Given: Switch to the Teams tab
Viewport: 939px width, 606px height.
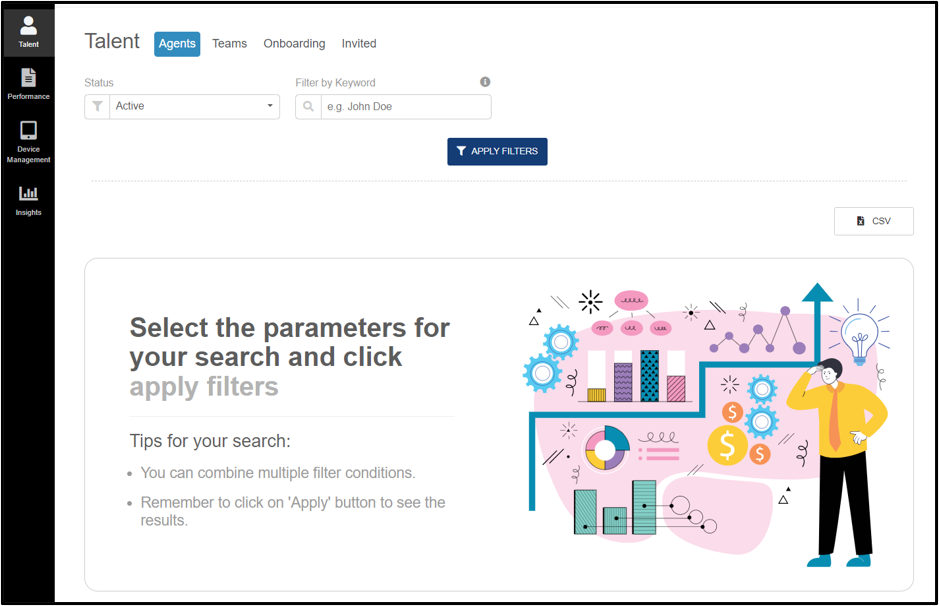Looking at the screenshot, I should pos(229,44).
